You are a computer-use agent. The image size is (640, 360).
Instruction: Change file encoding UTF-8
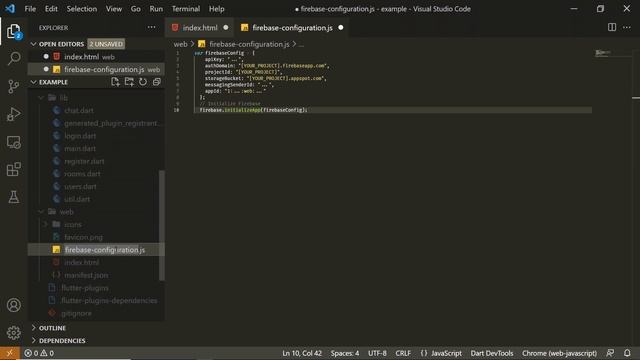point(377,353)
